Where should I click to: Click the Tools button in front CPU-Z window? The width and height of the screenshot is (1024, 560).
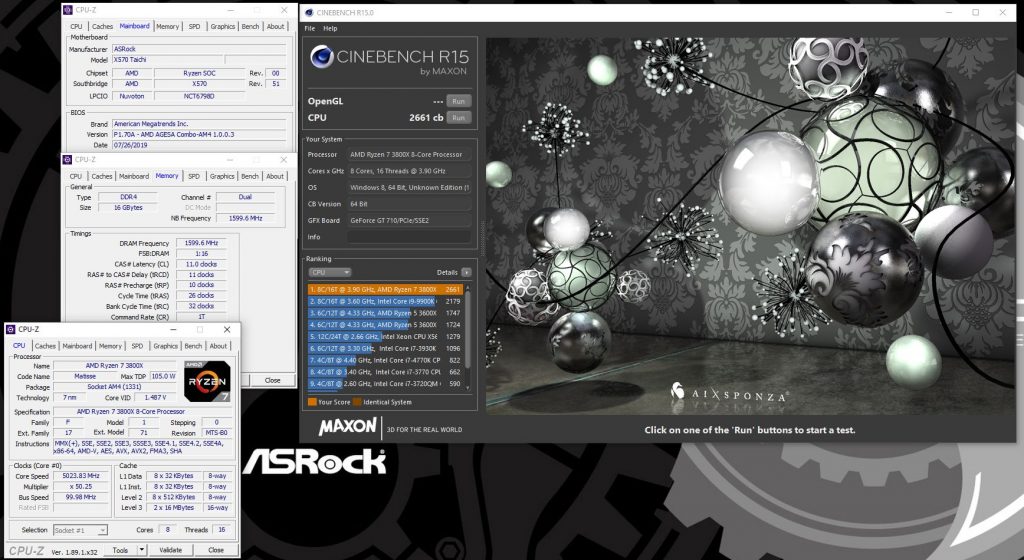click(x=120, y=550)
